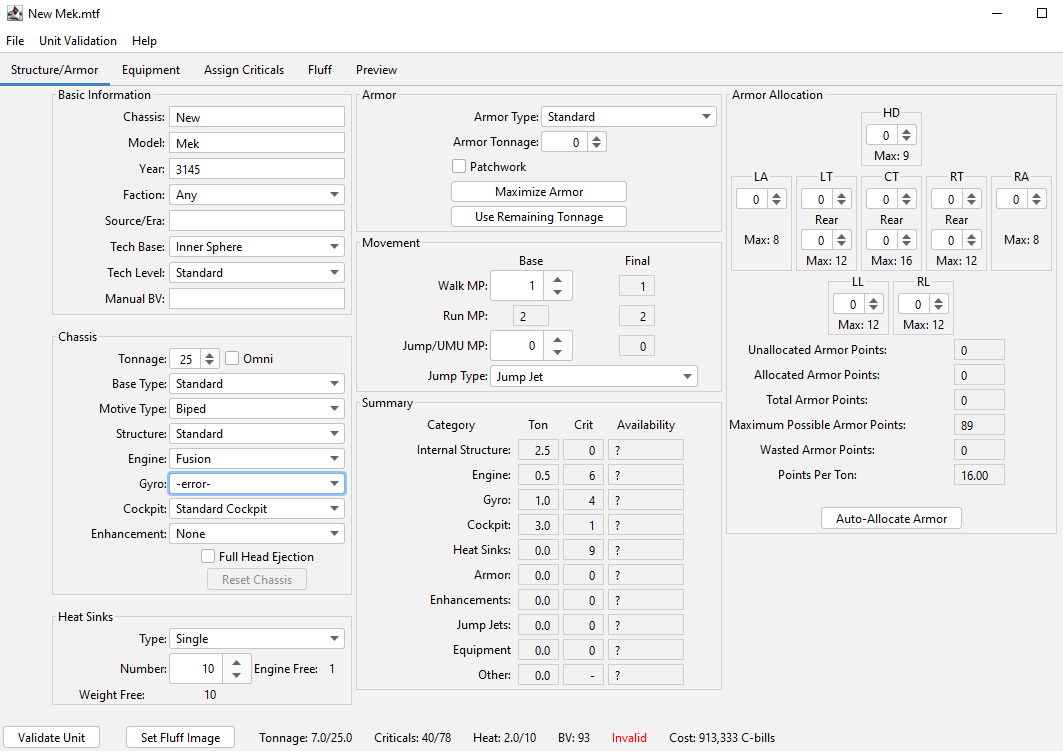Open the Unit Validation menu
This screenshot has height=752, width=1063.
pyautogui.click(x=78, y=41)
